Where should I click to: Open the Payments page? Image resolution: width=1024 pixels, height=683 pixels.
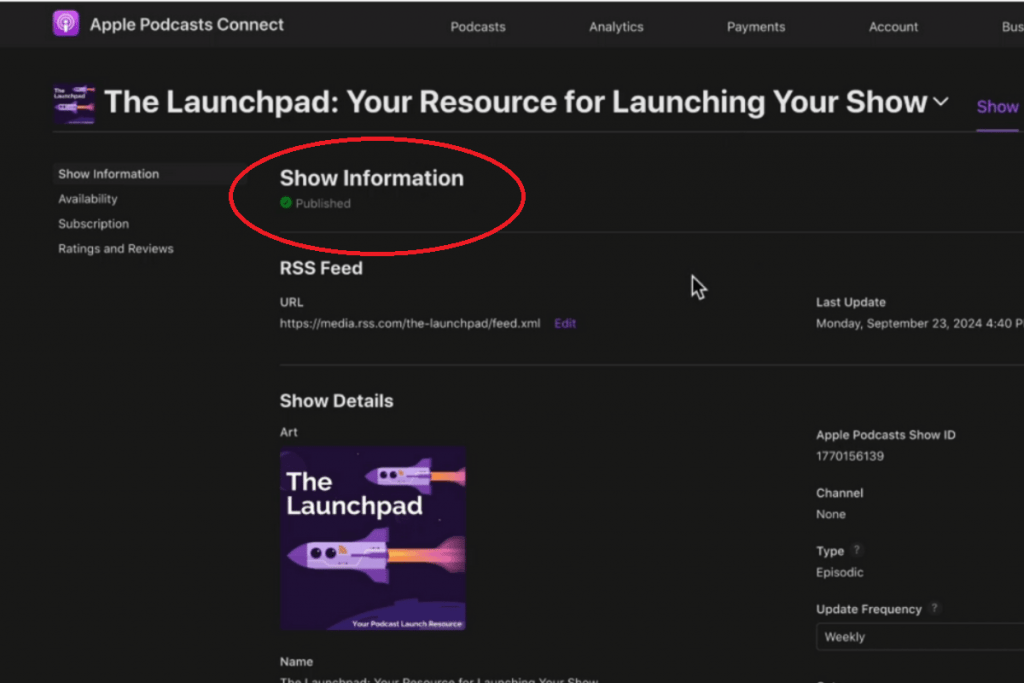[x=756, y=27]
